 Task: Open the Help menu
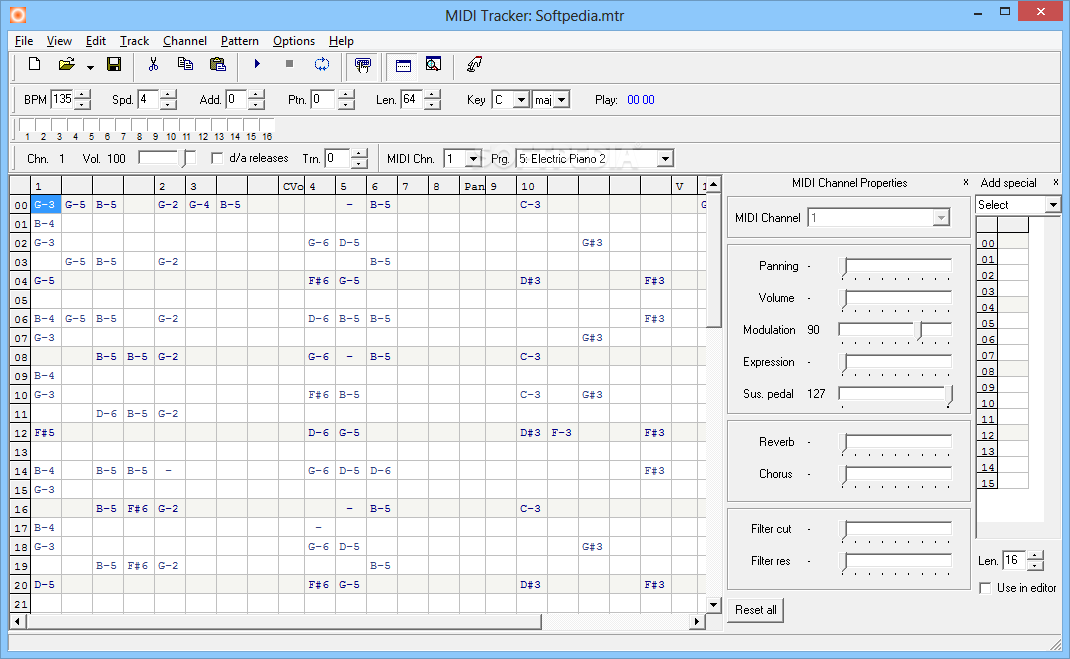pyautogui.click(x=341, y=41)
